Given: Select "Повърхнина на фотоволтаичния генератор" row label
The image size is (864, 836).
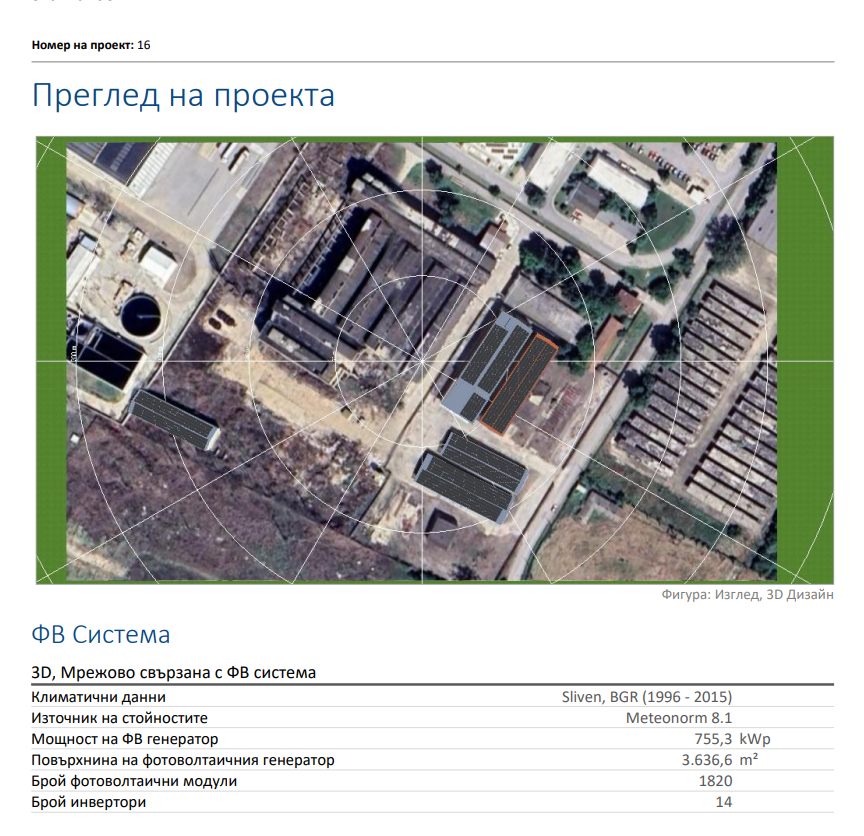Looking at the screenshot, I should 182,760.
